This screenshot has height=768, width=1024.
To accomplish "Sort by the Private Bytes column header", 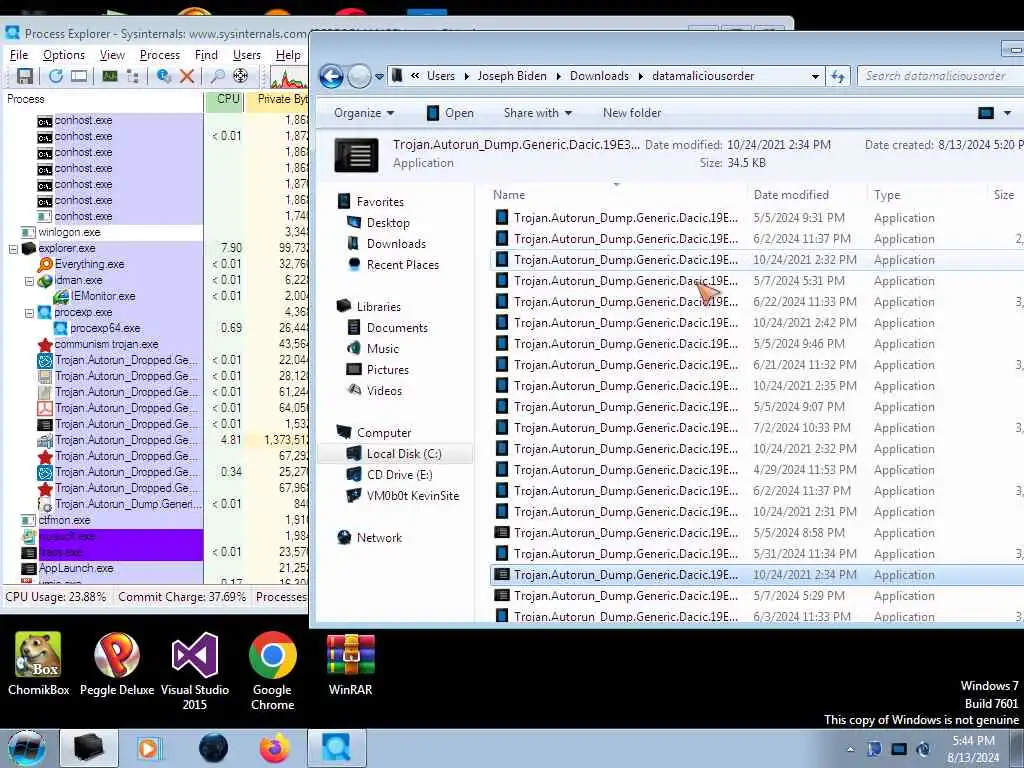I will (x=277, y=99).
